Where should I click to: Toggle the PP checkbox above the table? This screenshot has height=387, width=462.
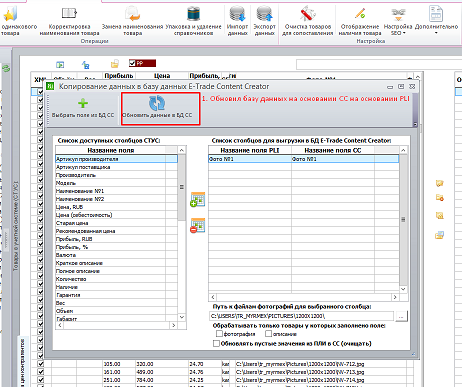point(132,63)
